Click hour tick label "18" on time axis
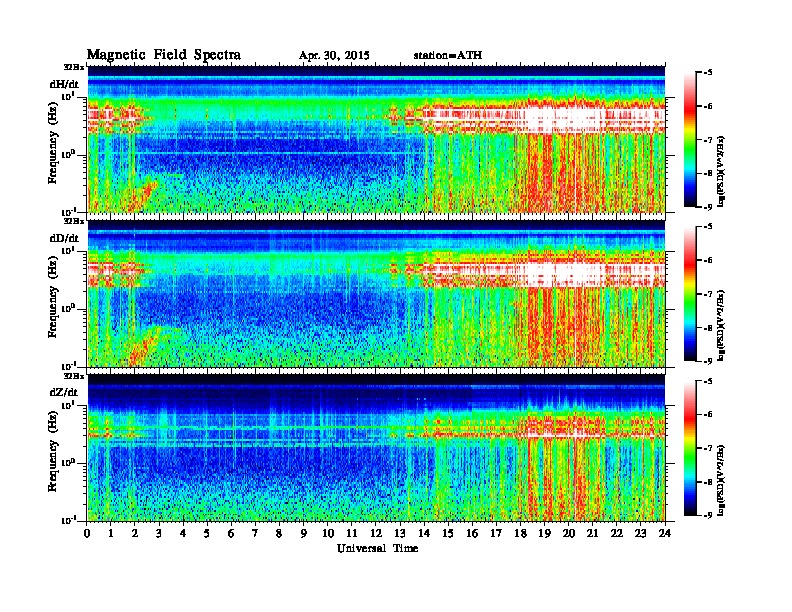 (x=521, y=533)
